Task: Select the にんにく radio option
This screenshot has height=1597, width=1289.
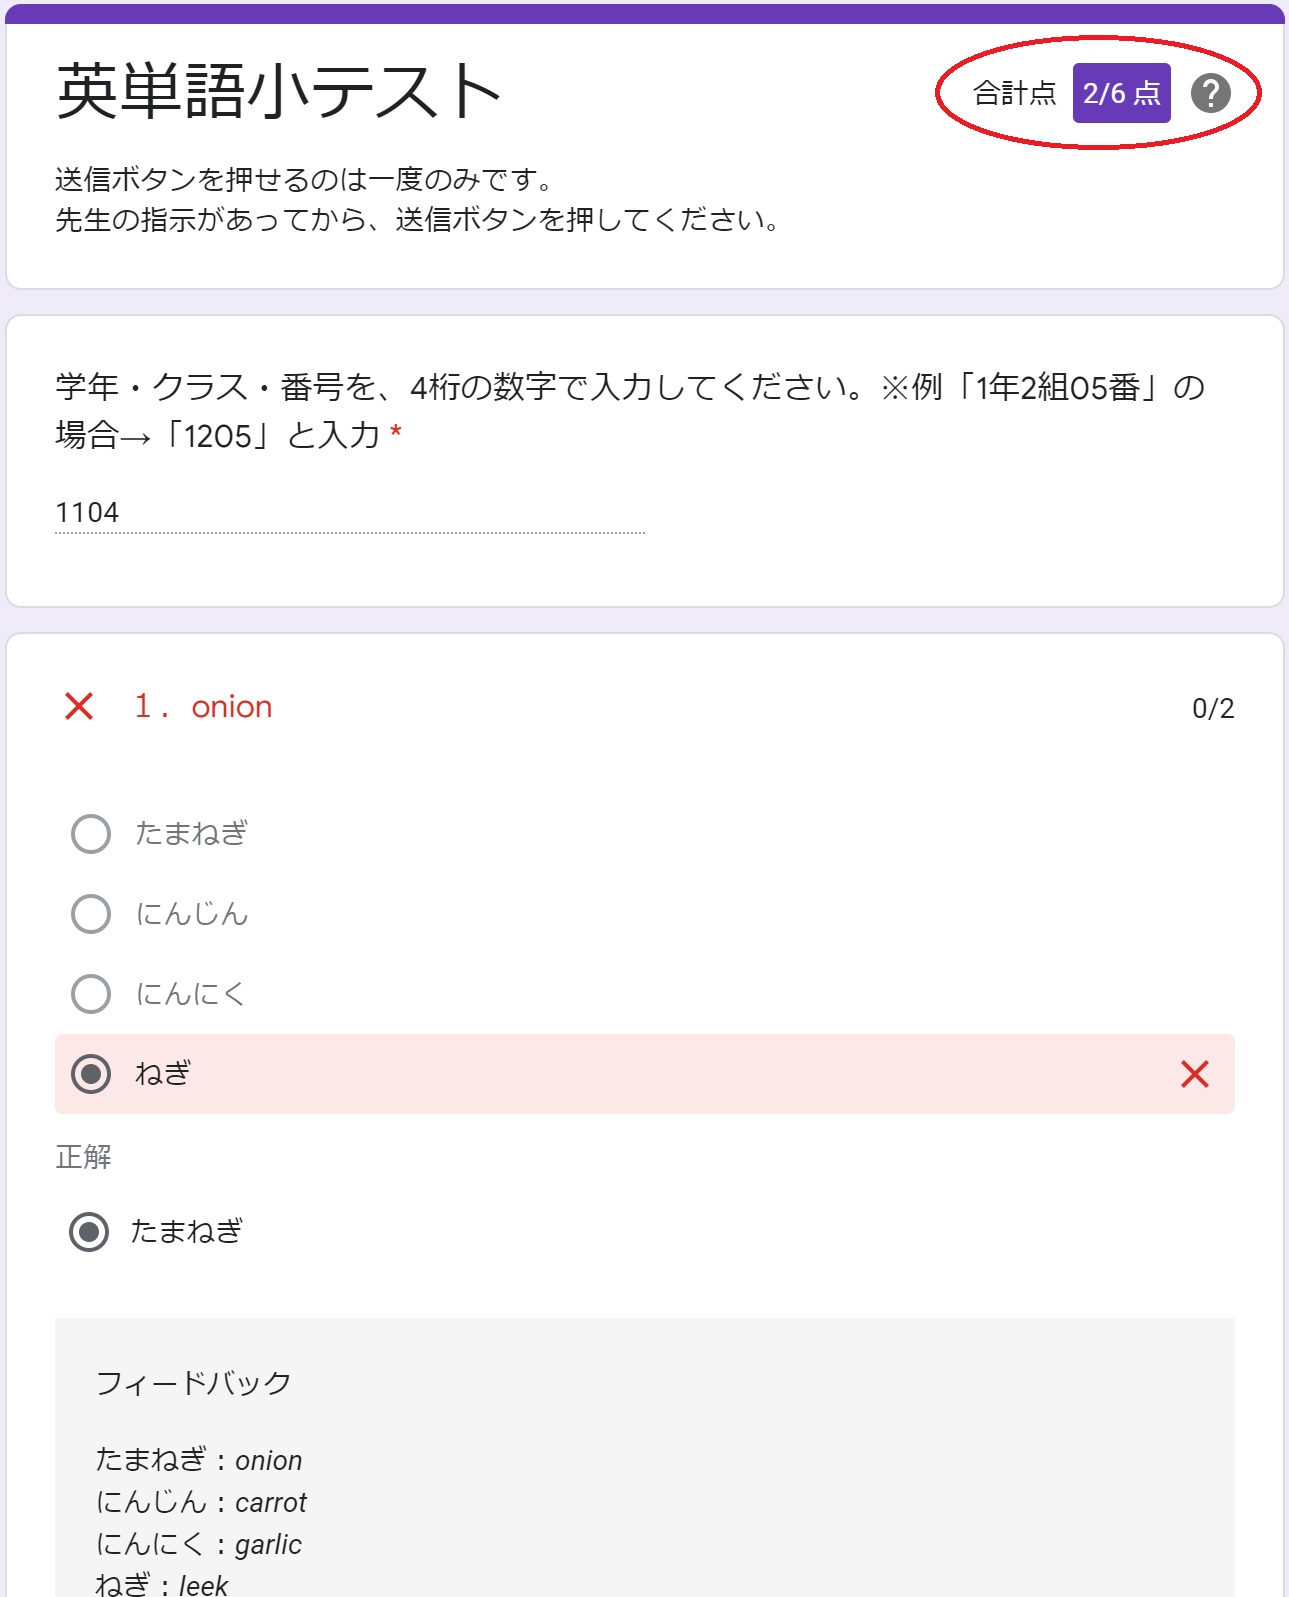Action: (91, 994)
